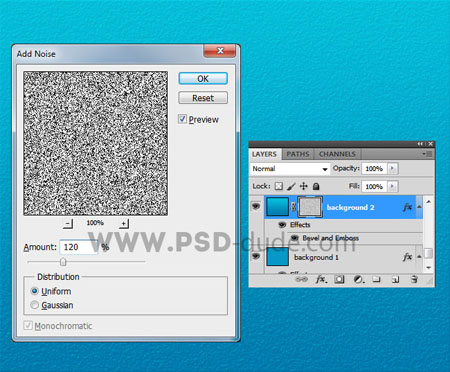Image resolution: width=450 pixels, height=372 pixels.
Task: Click the noise Amount slider handle
Action: [x=63, y=262]
